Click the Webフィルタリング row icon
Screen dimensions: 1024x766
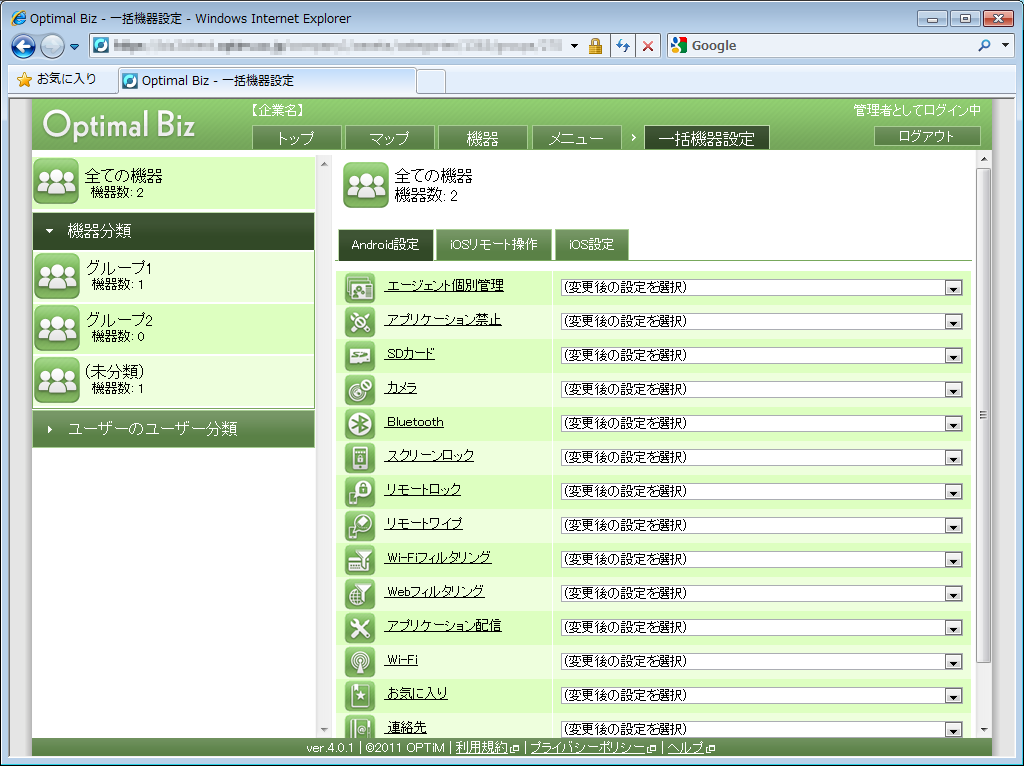pos(360,594)
